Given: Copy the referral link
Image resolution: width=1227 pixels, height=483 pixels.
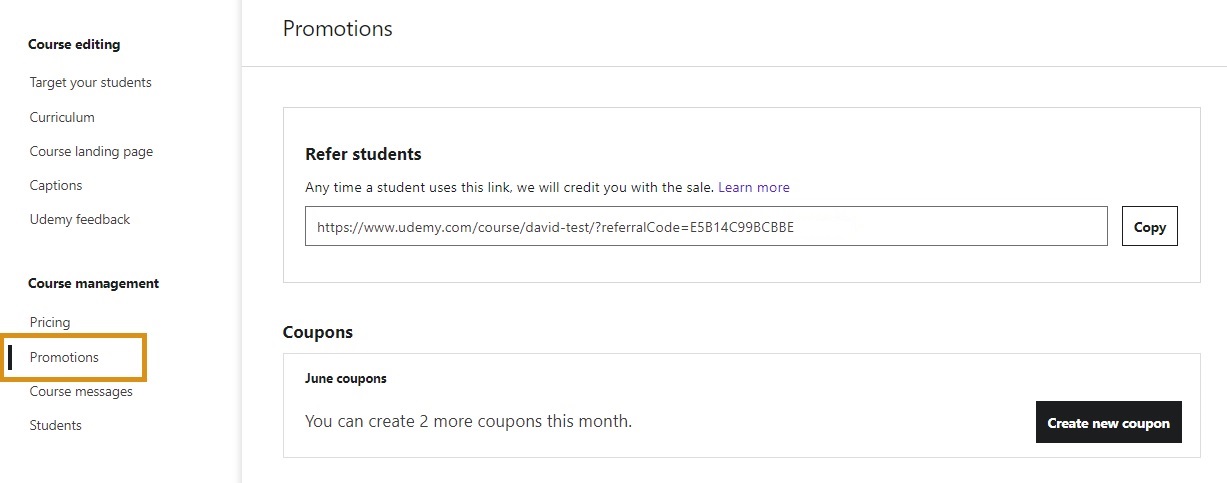Looking at the screenshot, I should pyautogui.click(x=1149, y=227).
